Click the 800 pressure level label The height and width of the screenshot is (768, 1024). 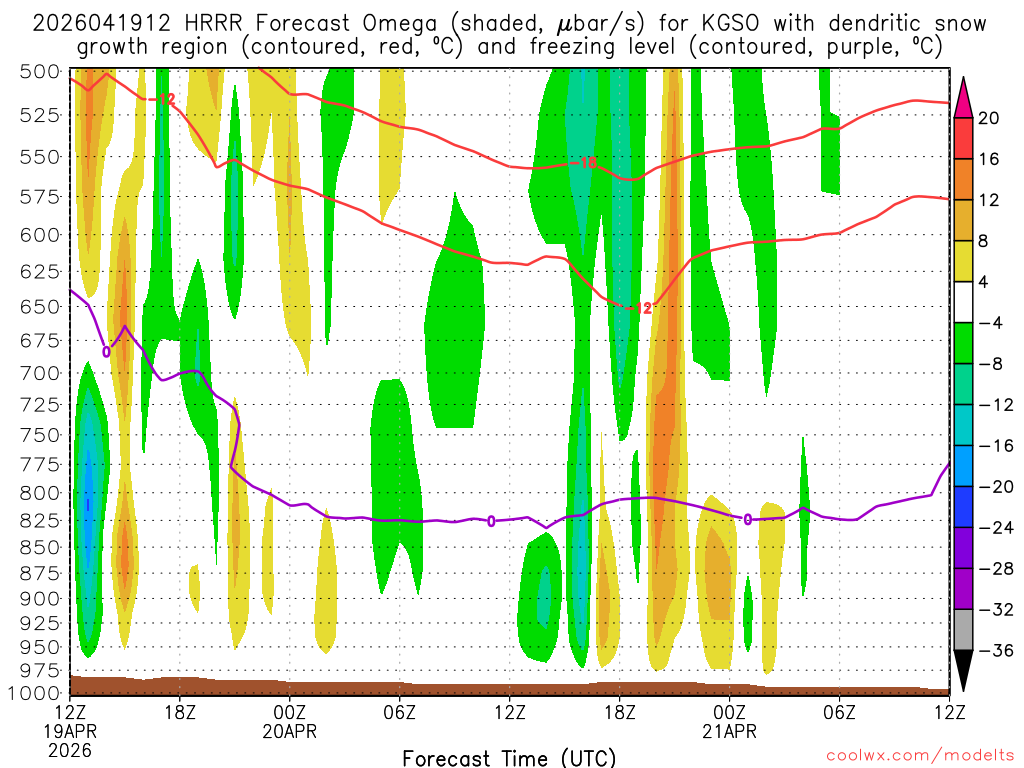click(40, 493)
